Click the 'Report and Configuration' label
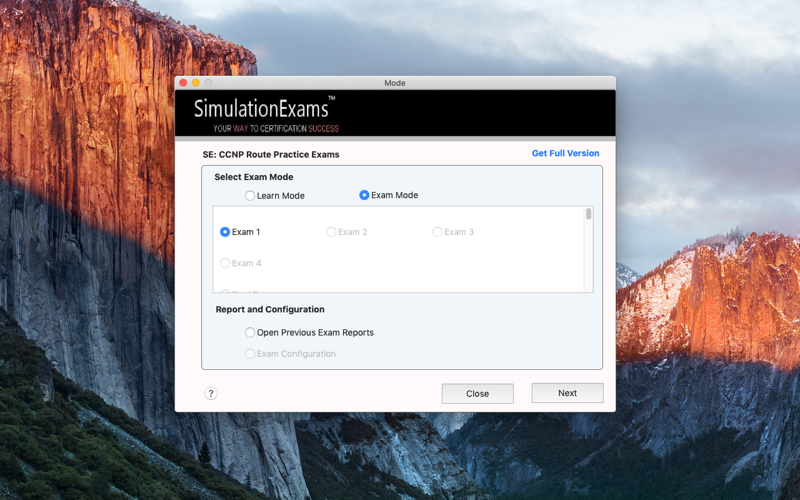 coord(270,309)
